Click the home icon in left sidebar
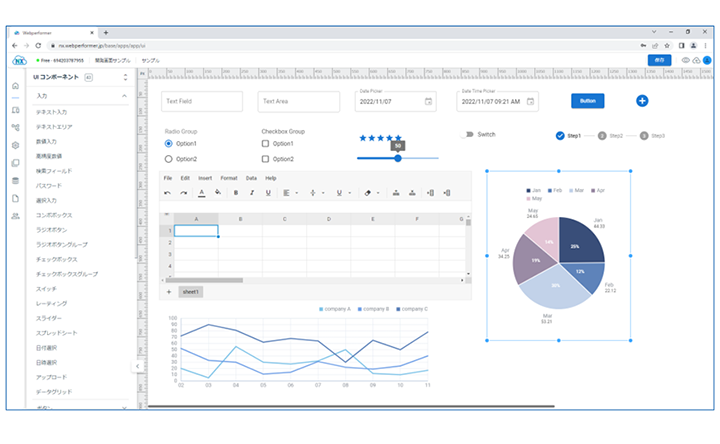720x444 pixels. click(x=15, y=87)
